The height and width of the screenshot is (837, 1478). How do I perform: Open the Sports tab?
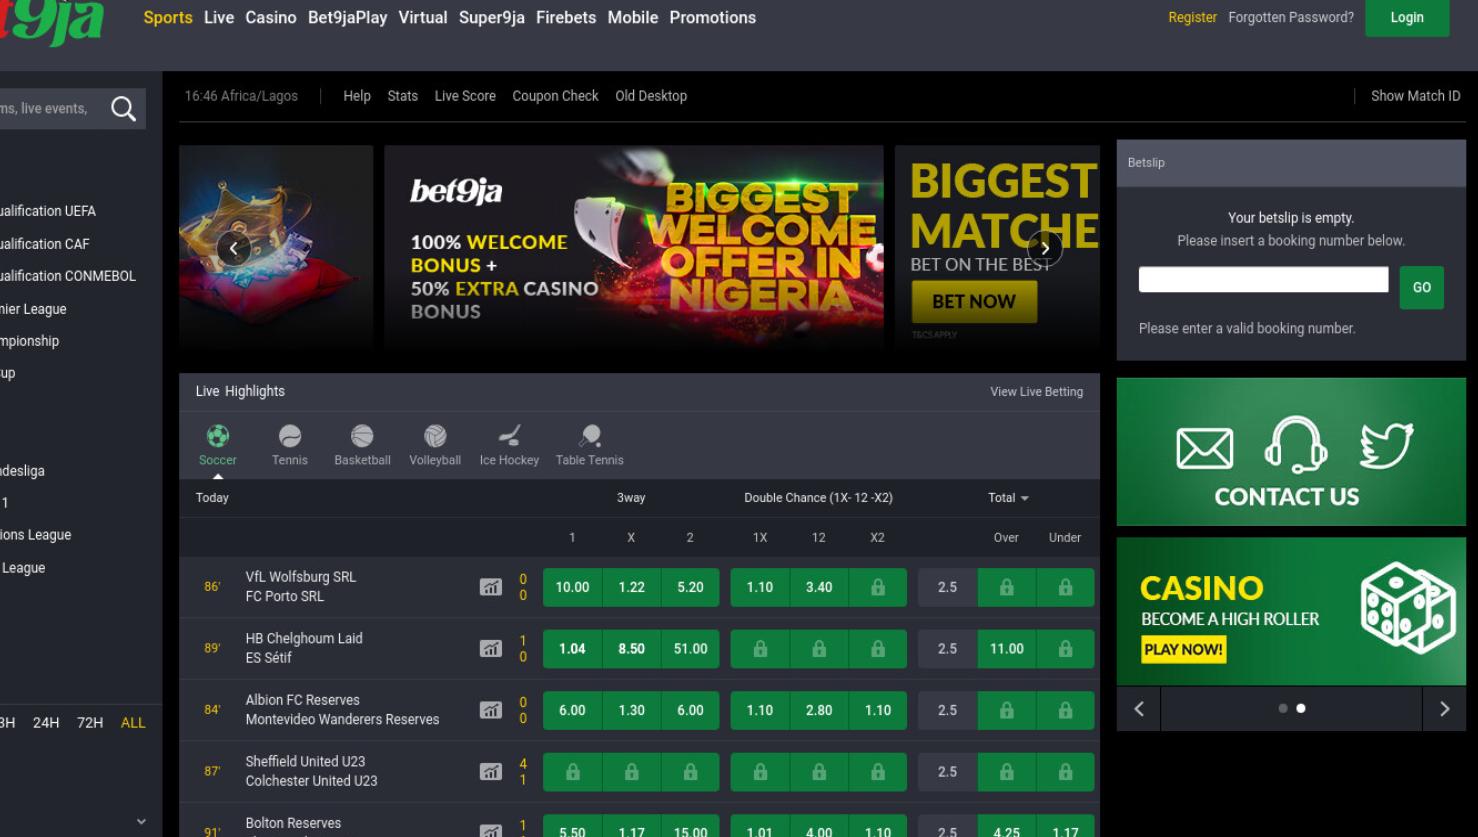tap(168, 18)
